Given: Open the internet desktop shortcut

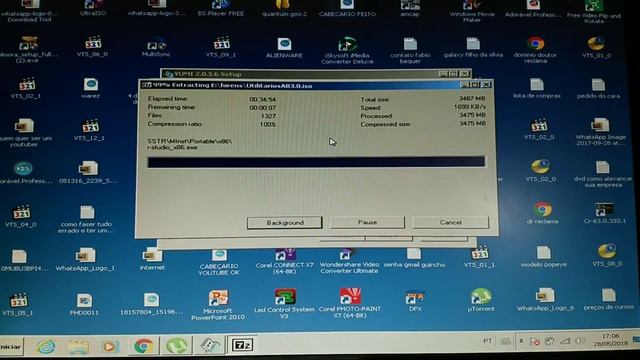Looking at the screenshot, I should [152, 260].
